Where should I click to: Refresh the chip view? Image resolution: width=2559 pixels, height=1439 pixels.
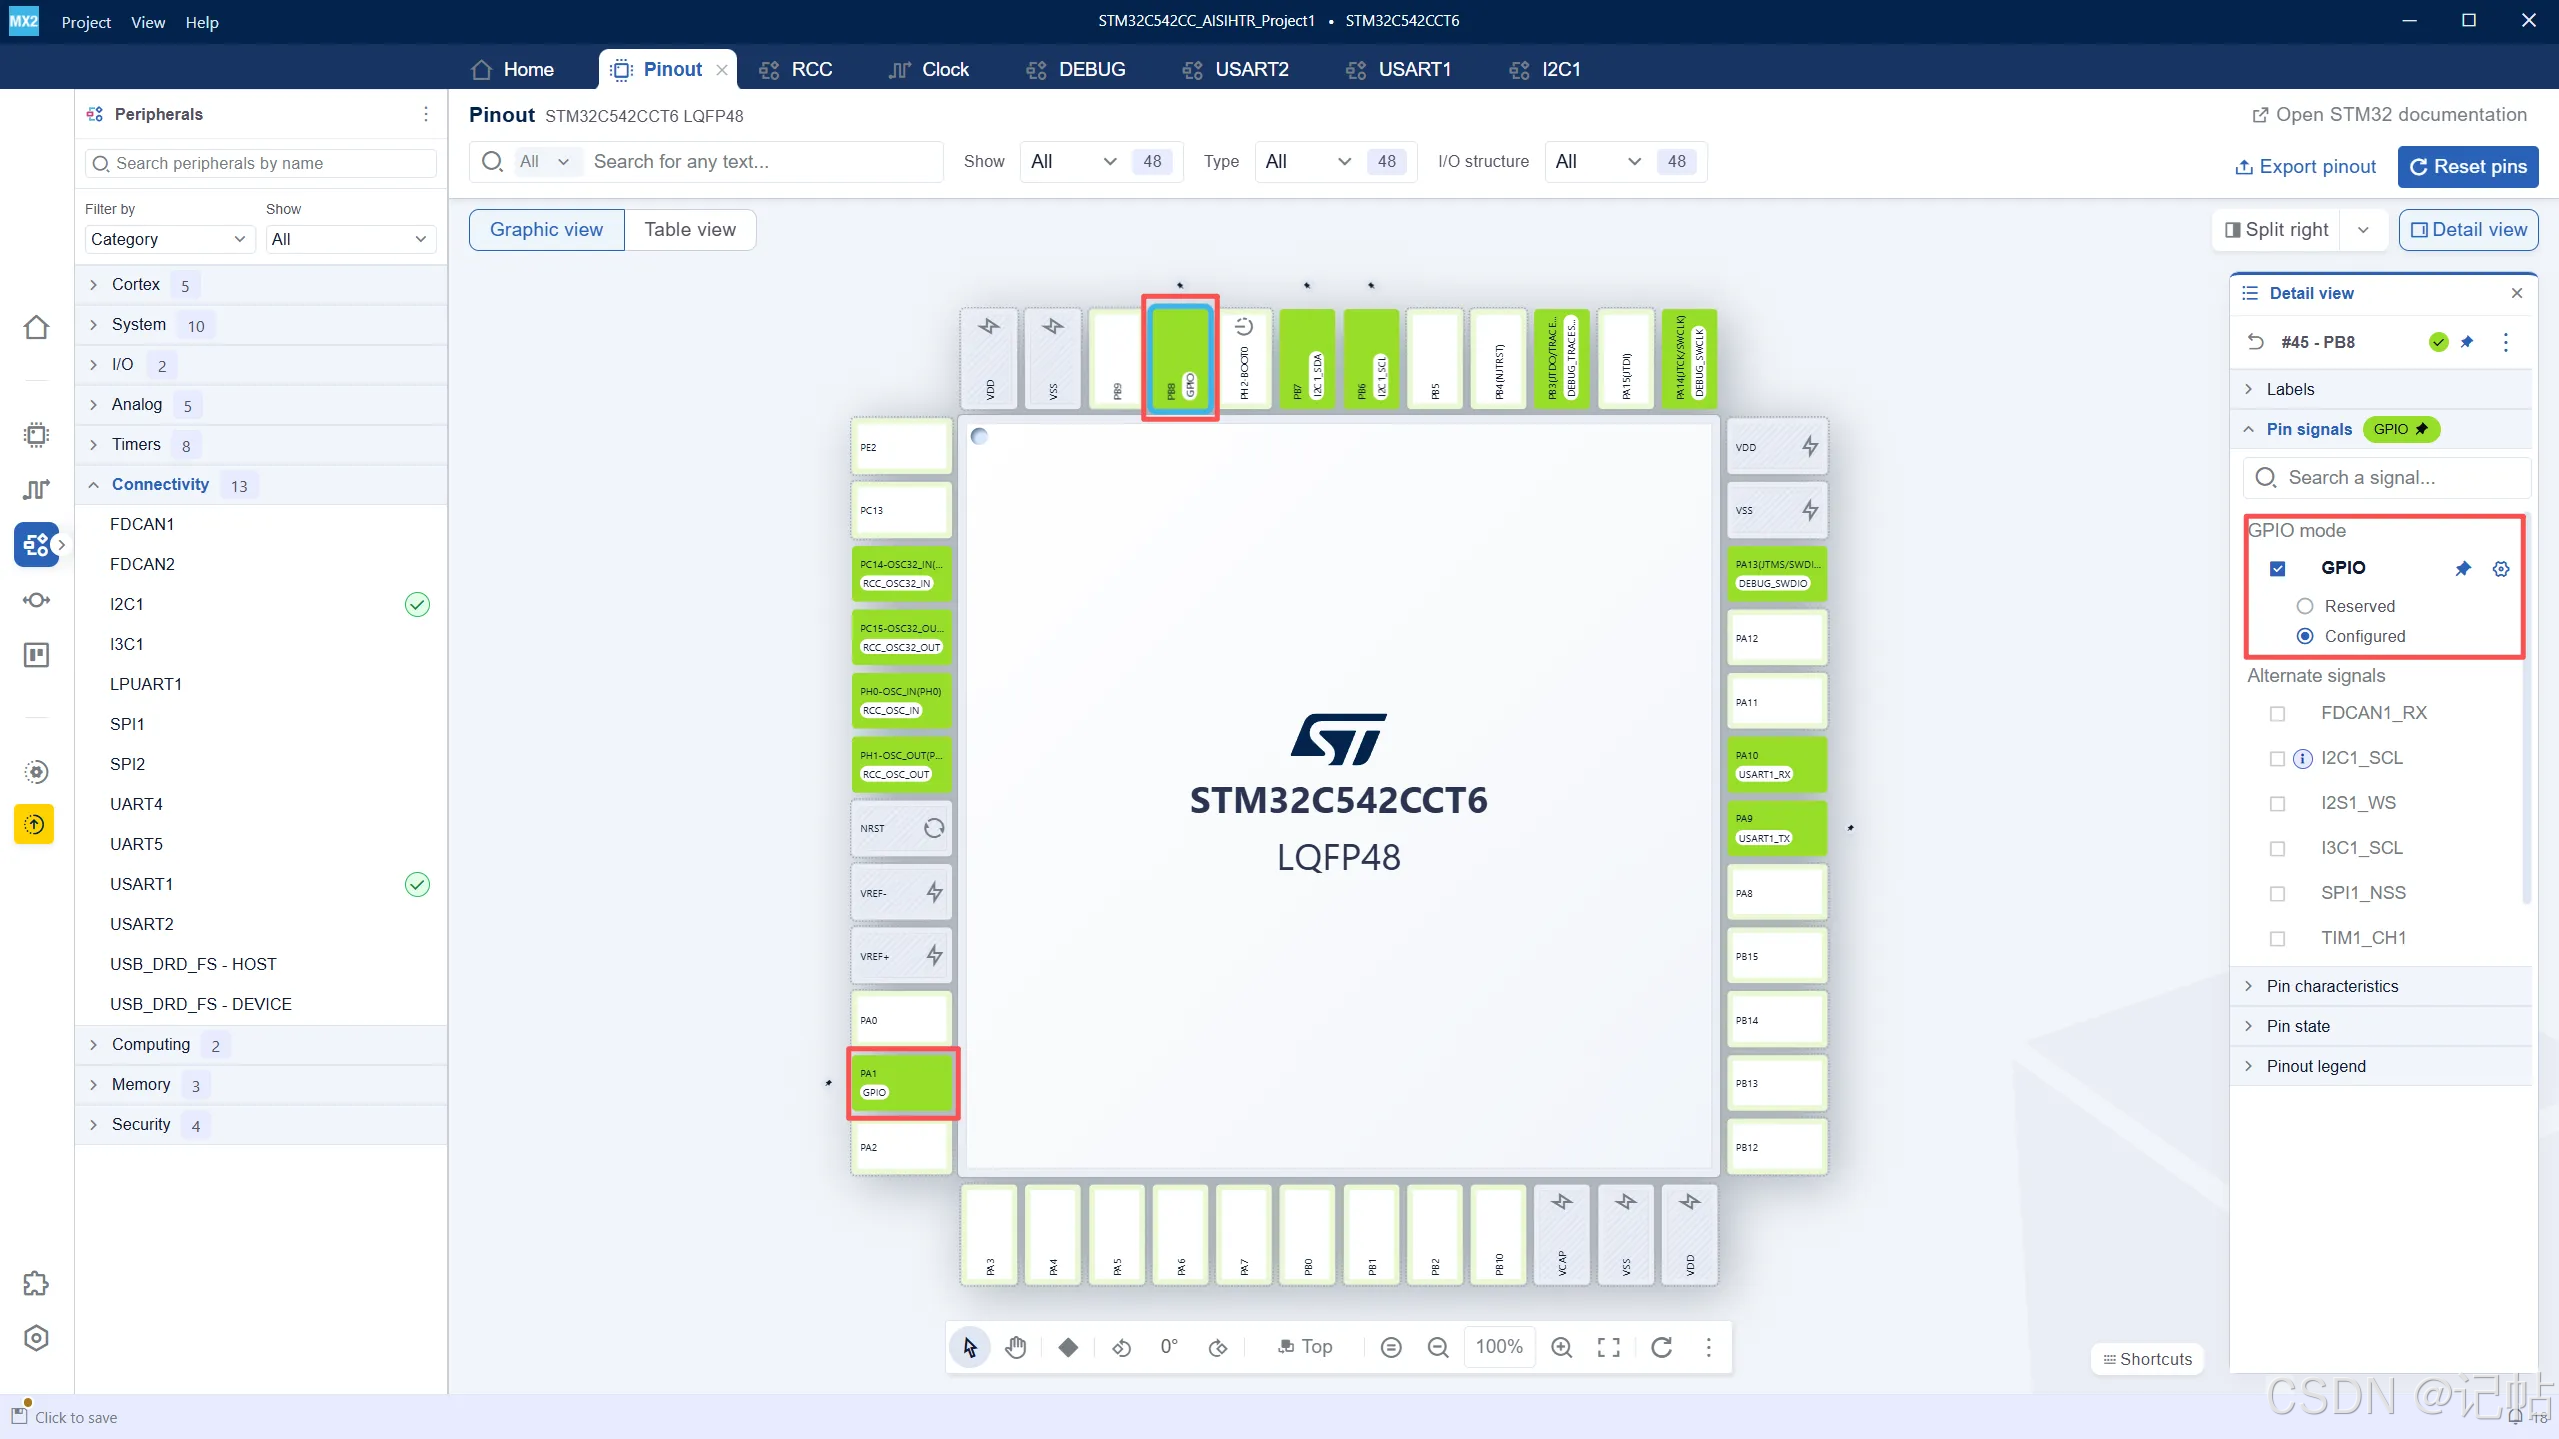pos(1662,1347)
